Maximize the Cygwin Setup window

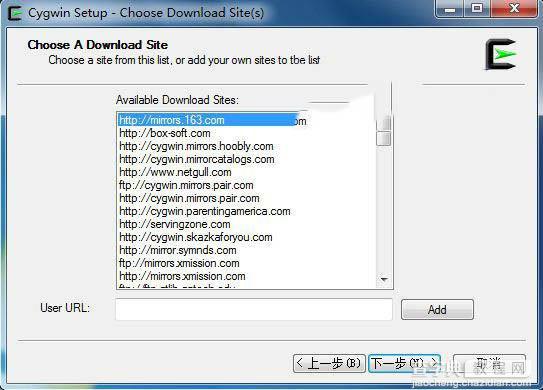[477, 8]
